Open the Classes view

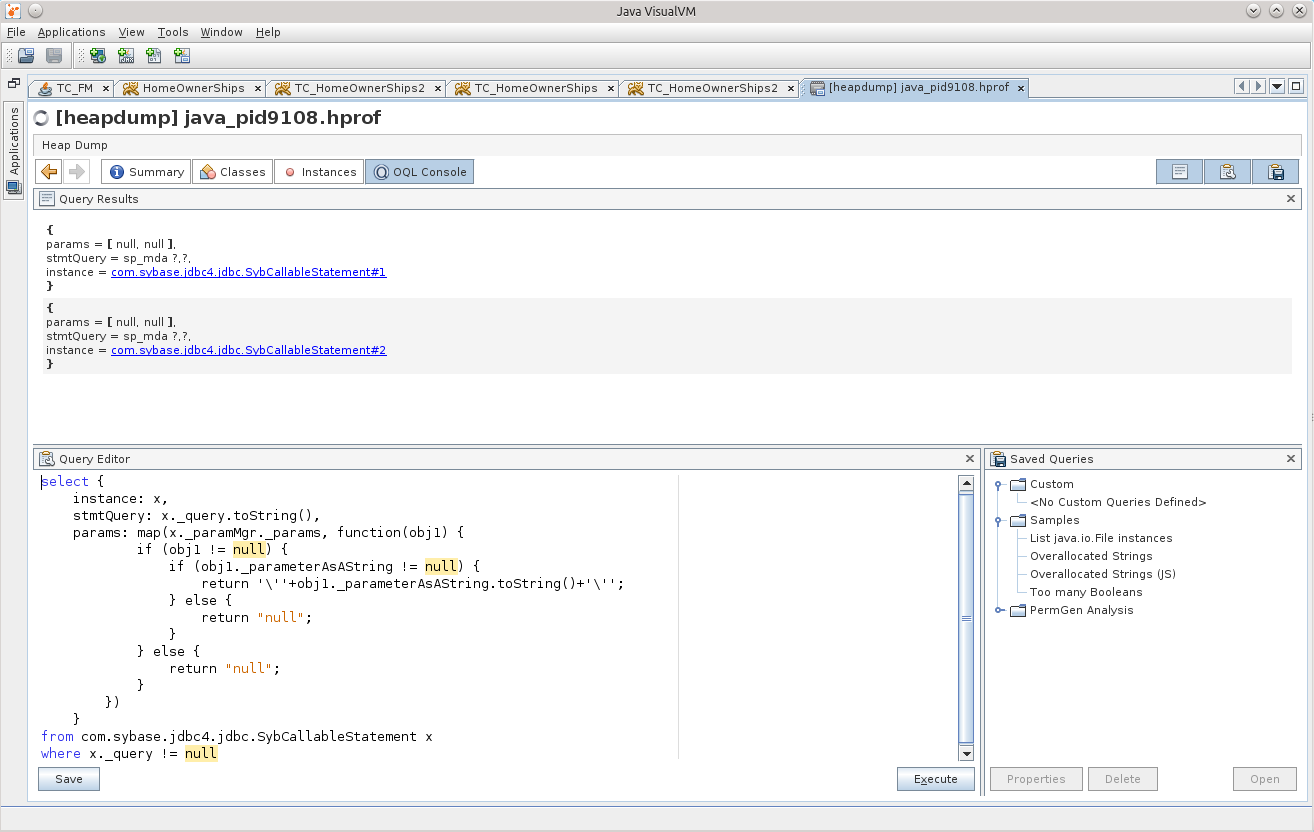tap(234, 172)
